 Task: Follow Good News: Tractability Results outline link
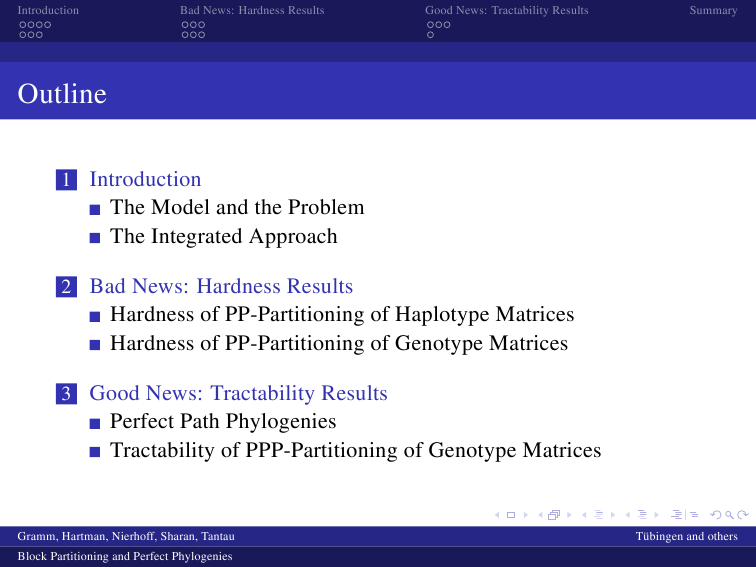pyautogui.click(x=238, y=393)
